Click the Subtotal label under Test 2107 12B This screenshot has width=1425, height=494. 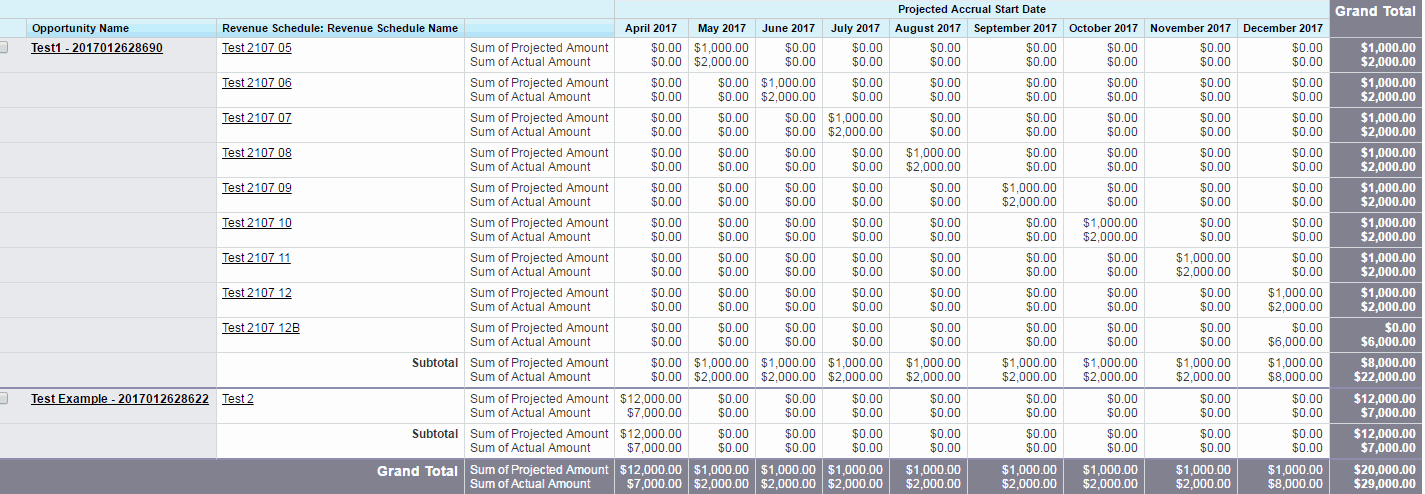coord(435,363)
